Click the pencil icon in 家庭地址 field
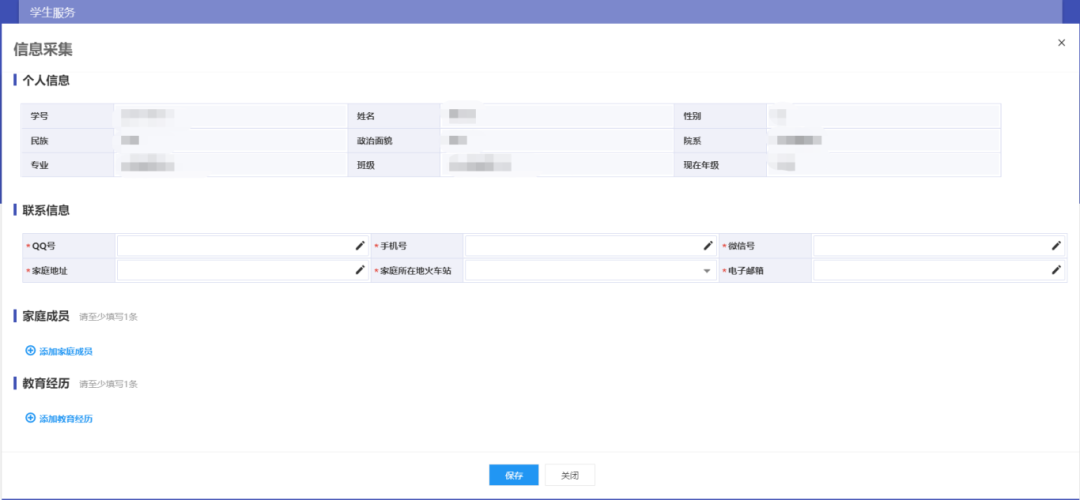The height and width of the screenshot is (500, 1080). point(360,270)
